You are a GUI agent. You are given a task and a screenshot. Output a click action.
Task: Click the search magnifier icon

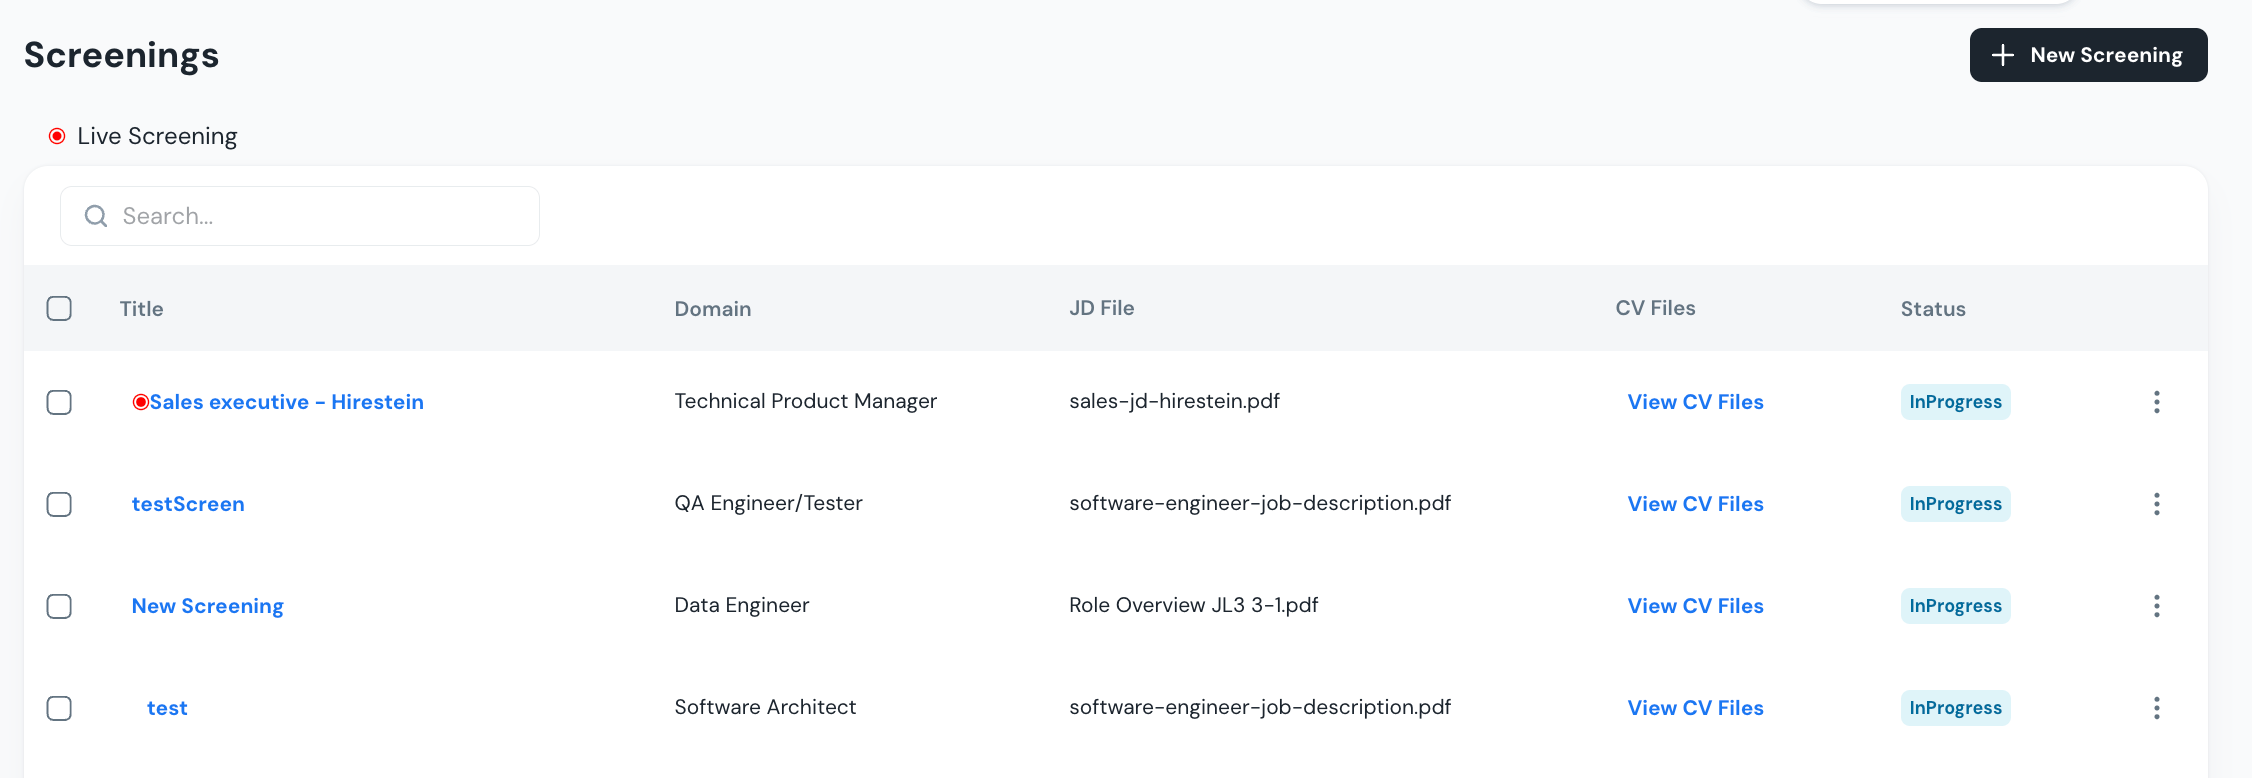(96, 216)
